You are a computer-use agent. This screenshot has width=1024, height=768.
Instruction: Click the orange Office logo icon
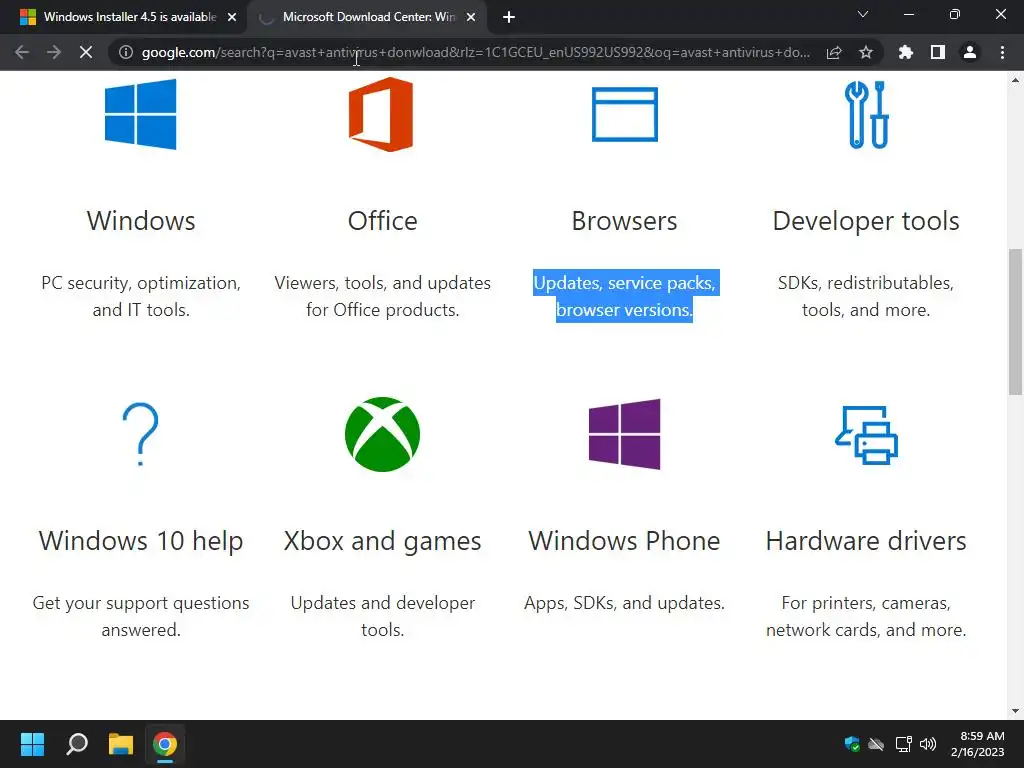[381, 114]
